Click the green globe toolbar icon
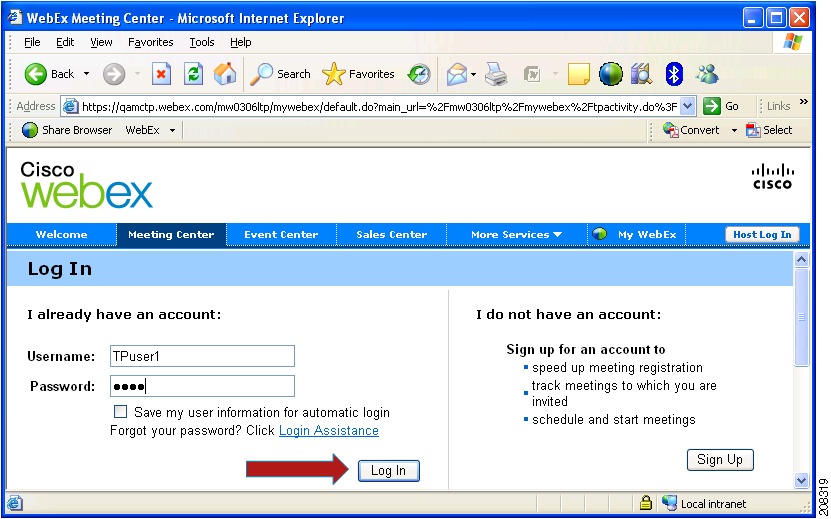831x519 pixels. click(x=611, y=74)
